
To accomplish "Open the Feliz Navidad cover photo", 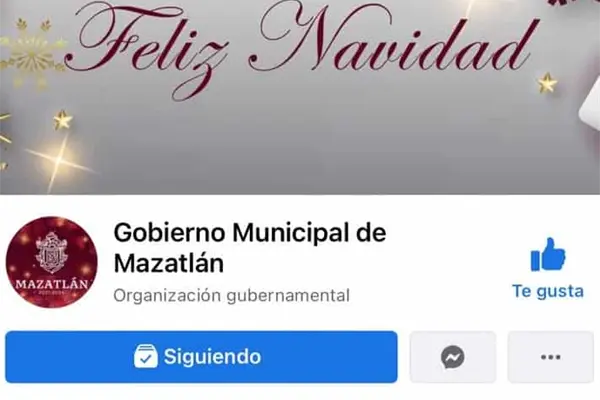I will [300, 97].
